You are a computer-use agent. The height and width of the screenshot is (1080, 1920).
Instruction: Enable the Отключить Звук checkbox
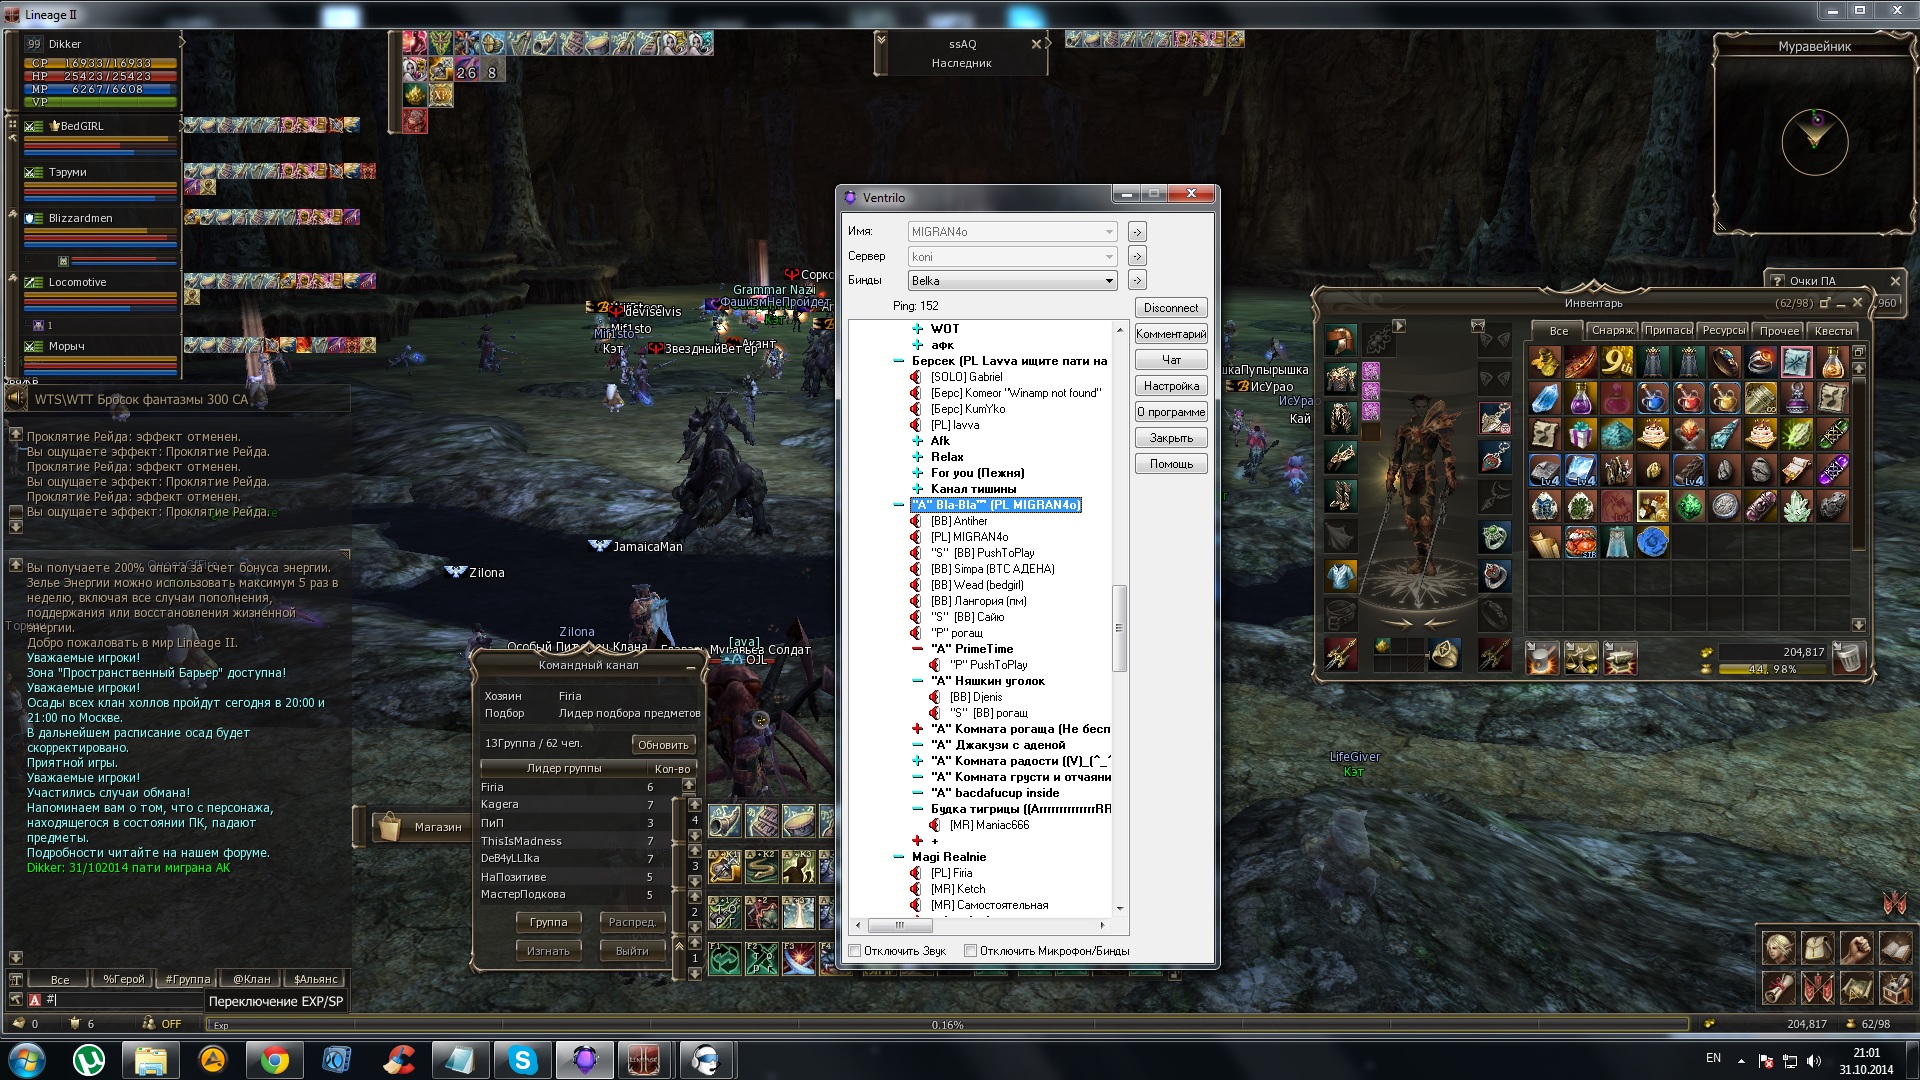(x=855, y=951)
